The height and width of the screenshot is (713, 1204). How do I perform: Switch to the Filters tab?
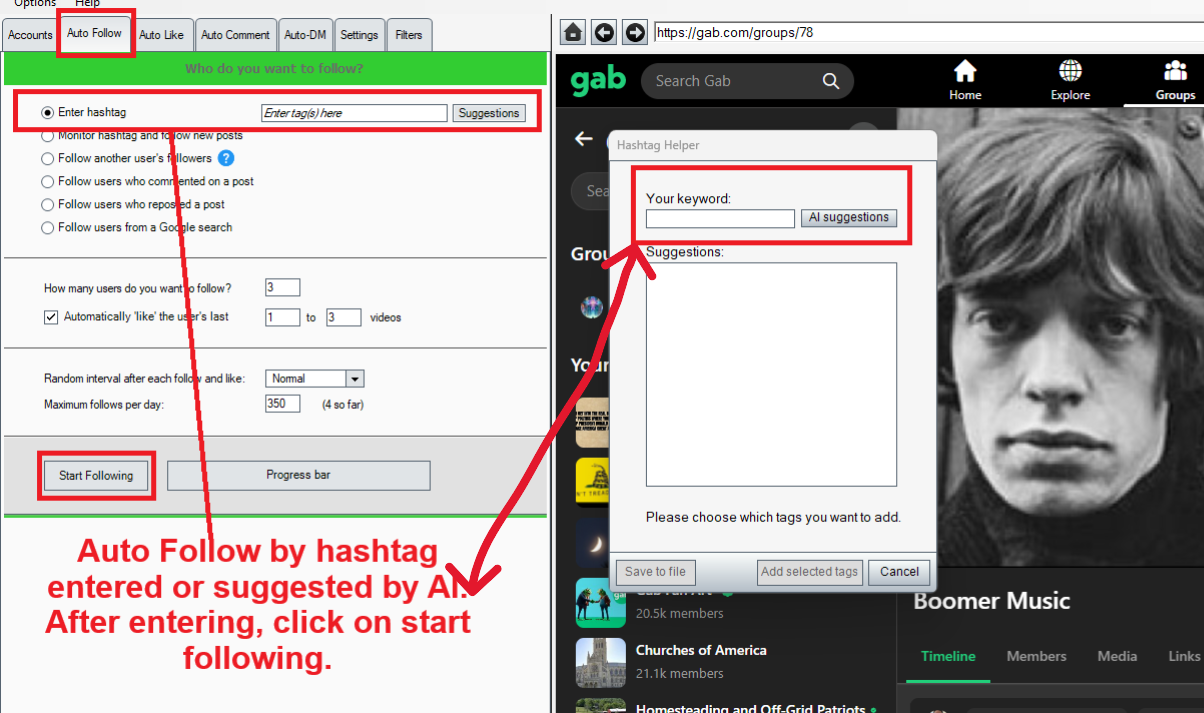tap(409, 35)
